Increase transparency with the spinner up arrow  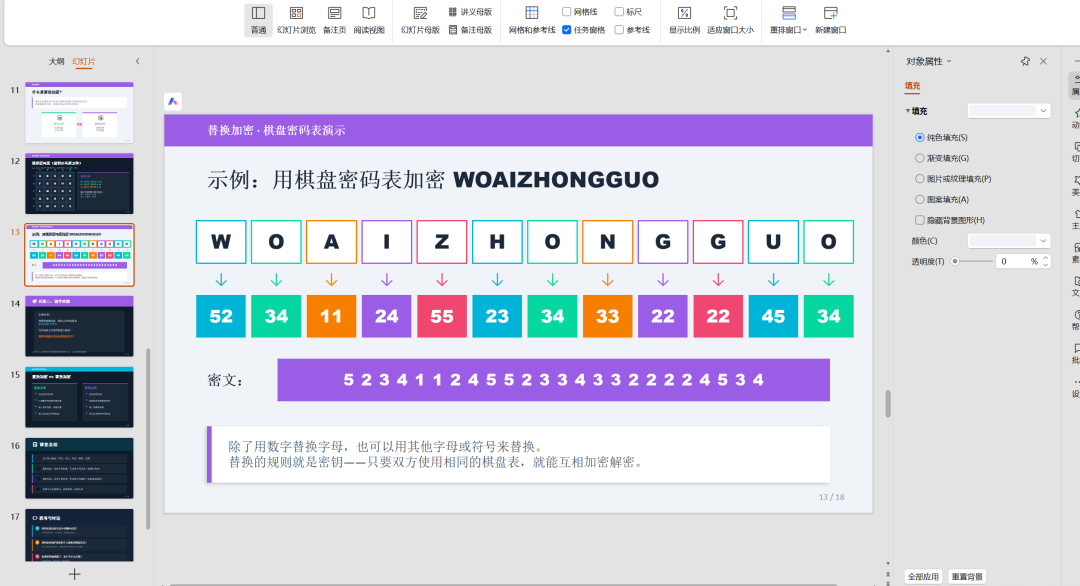pyautogui.click(x=1046, y=258)
